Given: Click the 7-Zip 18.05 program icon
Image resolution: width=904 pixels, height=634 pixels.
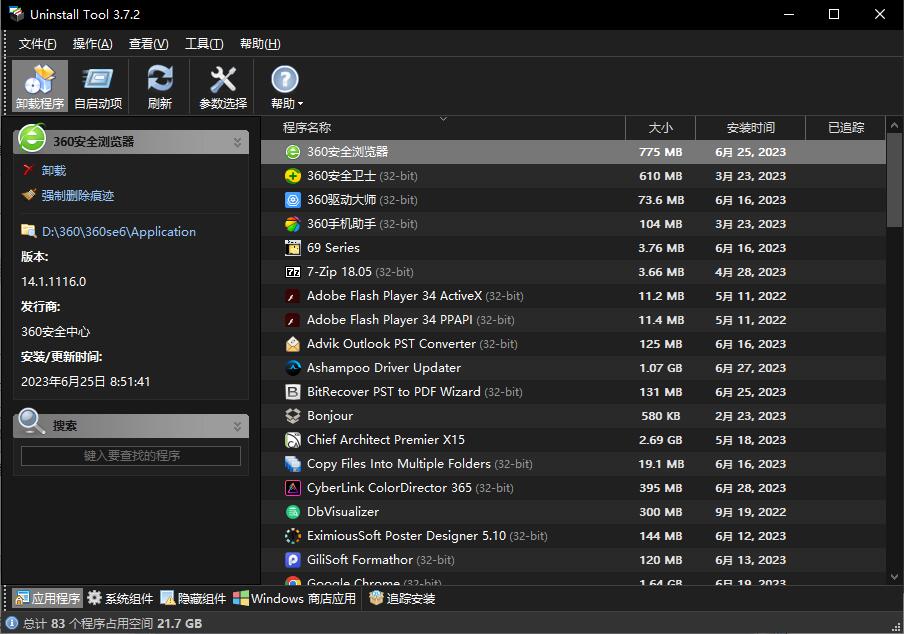Looking at the screenshot, I should click(293, 272).
